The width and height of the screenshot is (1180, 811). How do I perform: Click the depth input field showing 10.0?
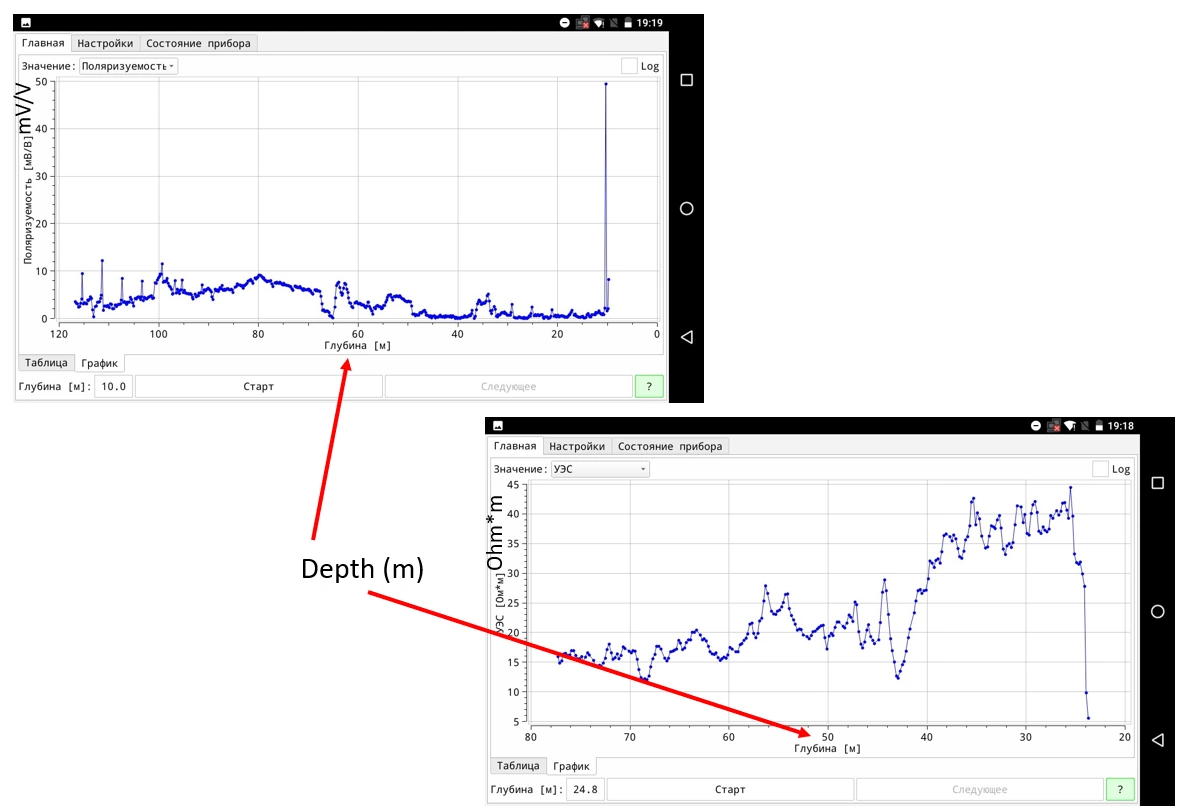(113, 386)
